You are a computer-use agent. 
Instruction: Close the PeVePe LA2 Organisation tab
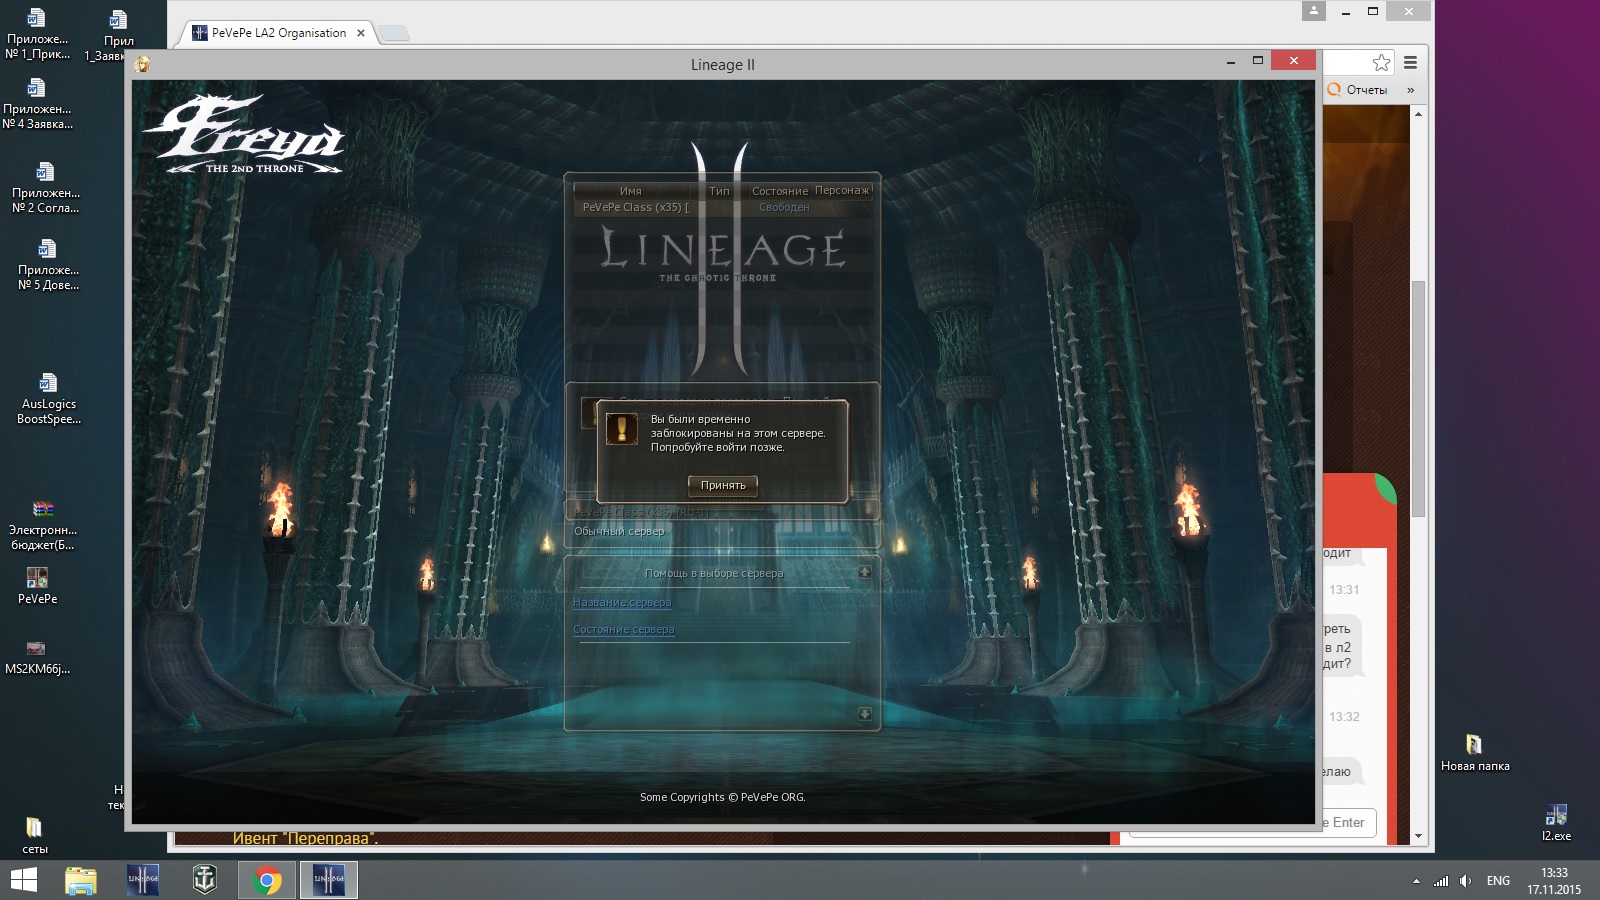[361, 33]
